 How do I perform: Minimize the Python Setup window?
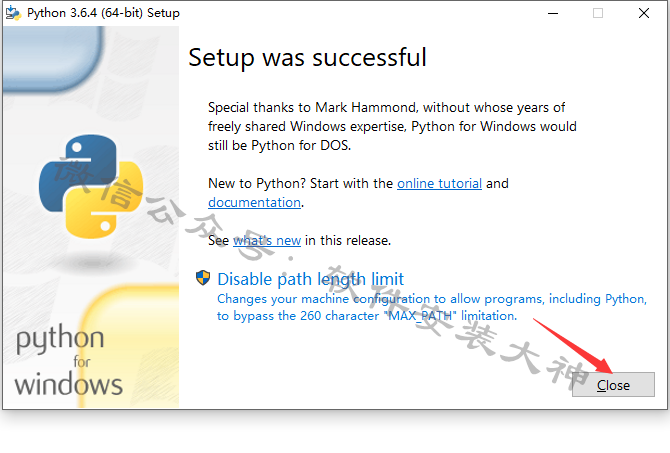[x=553, y=14]
